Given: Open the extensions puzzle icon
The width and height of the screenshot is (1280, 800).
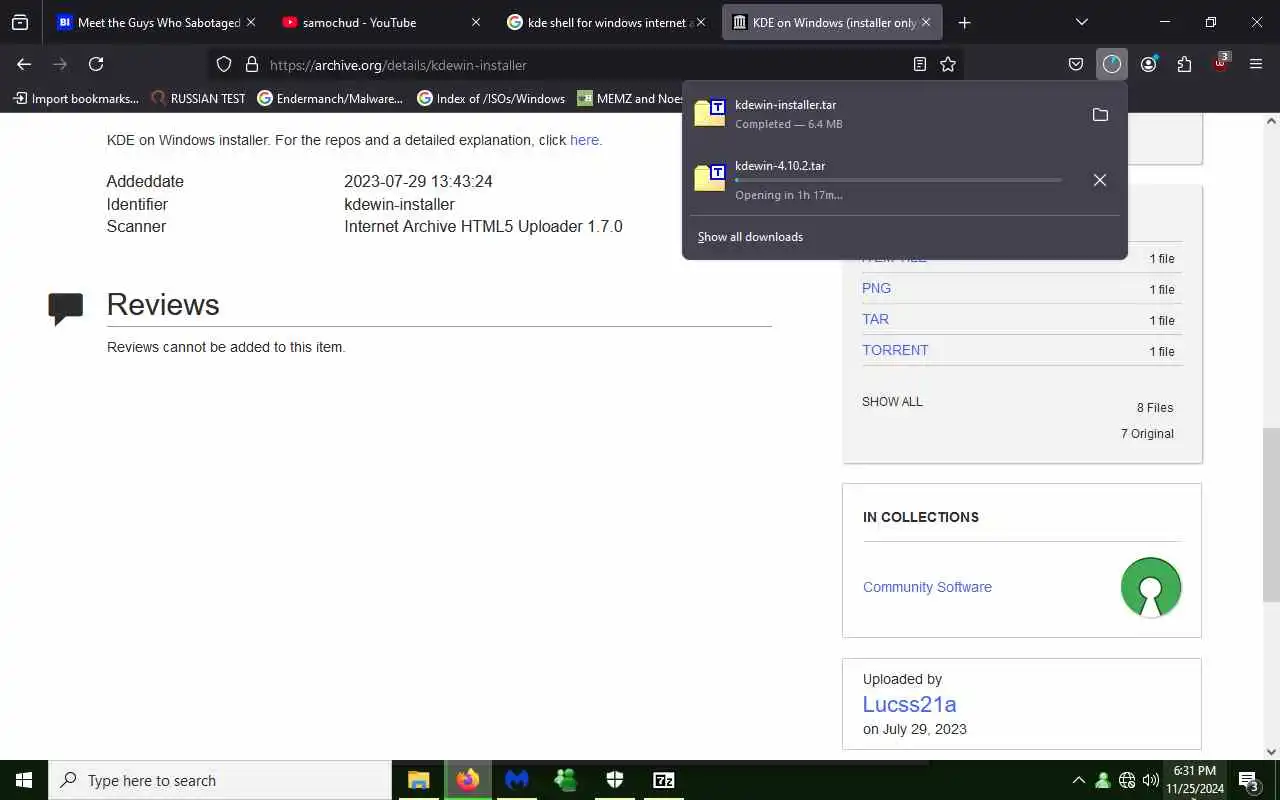Looking at the screenshot, I should point(1184,64).
